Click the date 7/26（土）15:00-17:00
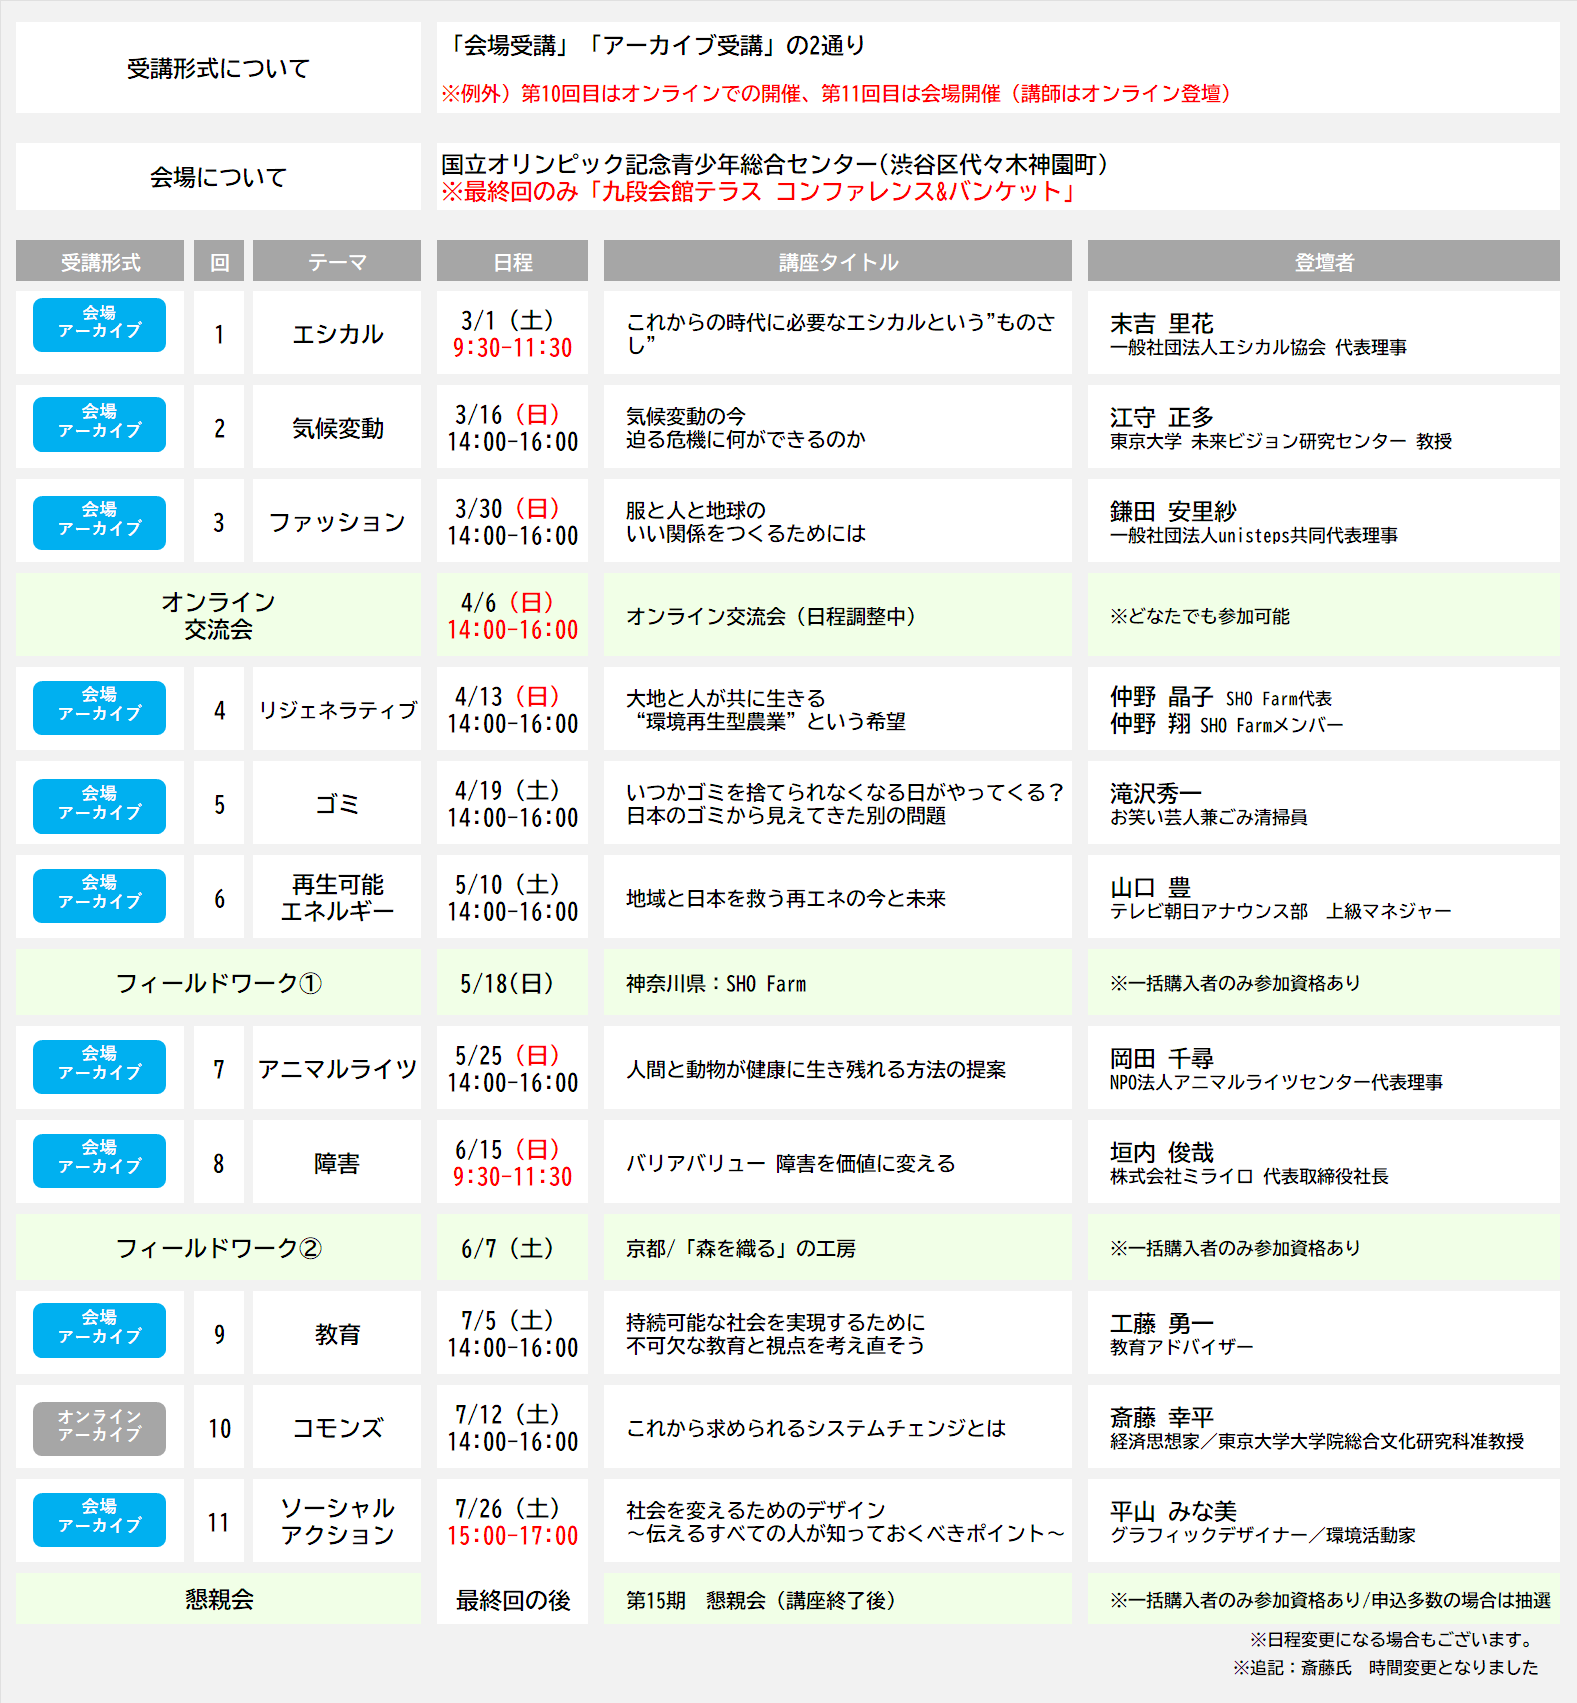The height and width of the screenshot is (1703, 1577). click(512, 1521)
